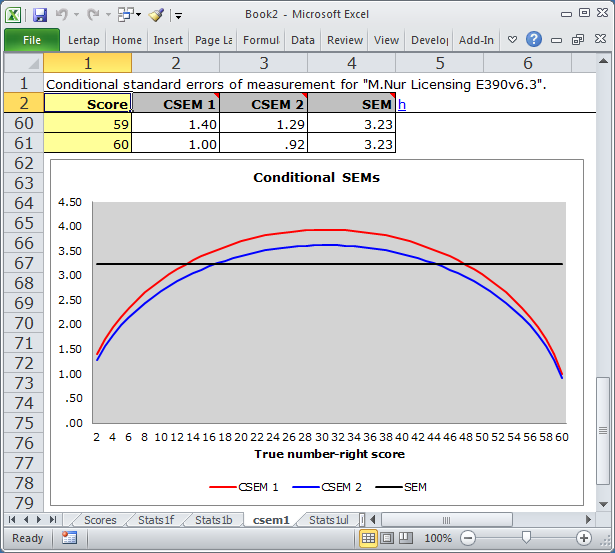Click the 'Conditional SEMs' chart title
This screenshot has width=615, height=553.
click(317, 178)
